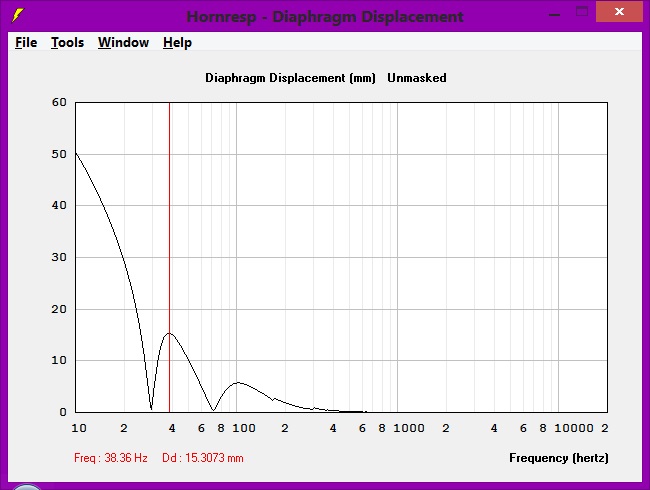This screenshot has height=490, width=650.
Task: Click the X-axis label 1000
Action: 409,428
